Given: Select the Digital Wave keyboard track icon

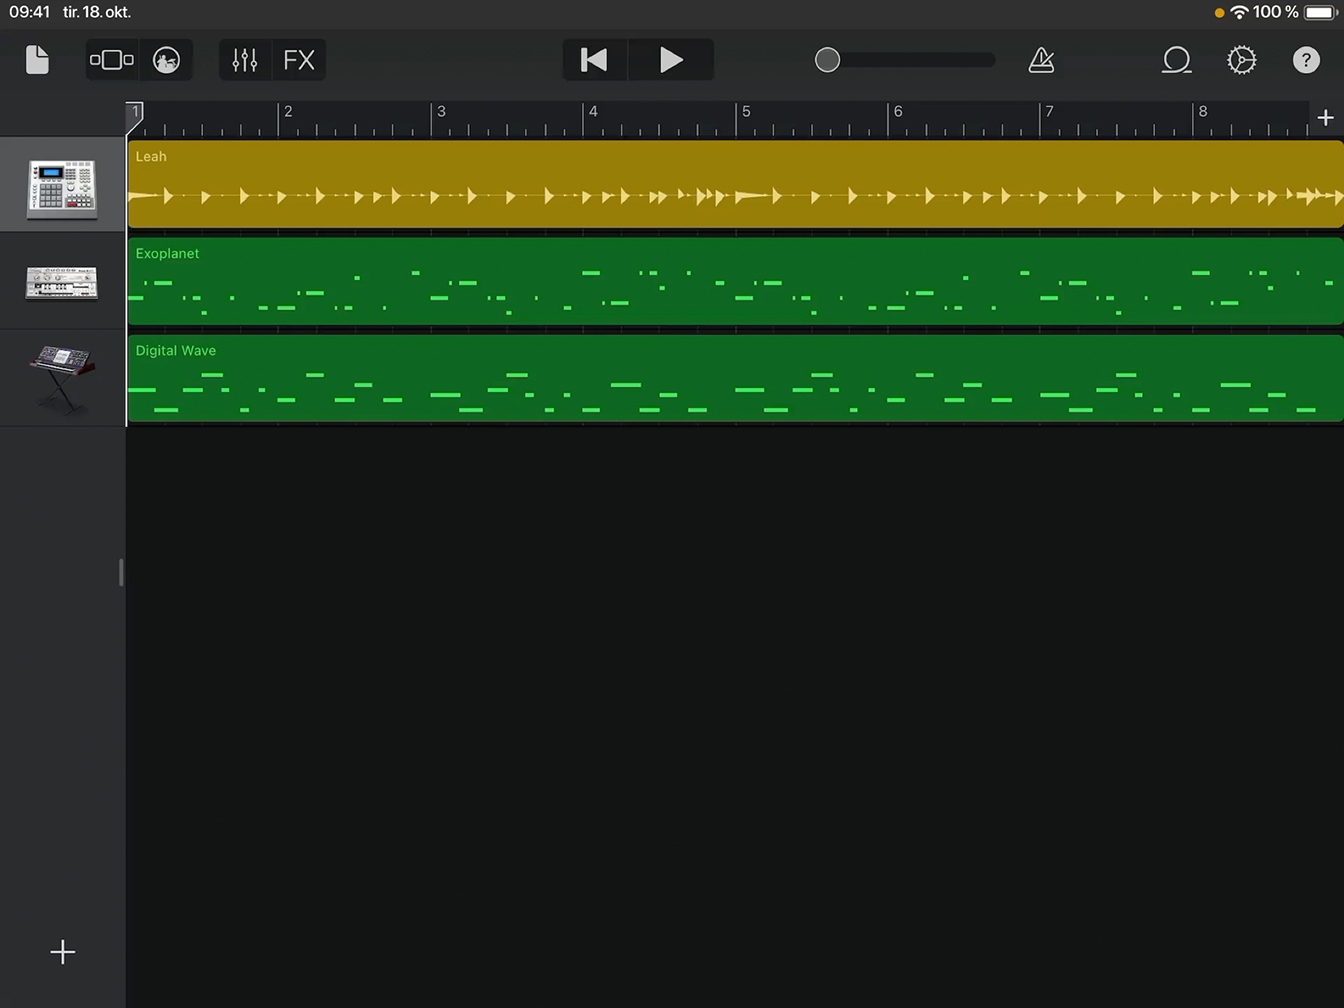Looking at the screenshot, I should (62, 378).
